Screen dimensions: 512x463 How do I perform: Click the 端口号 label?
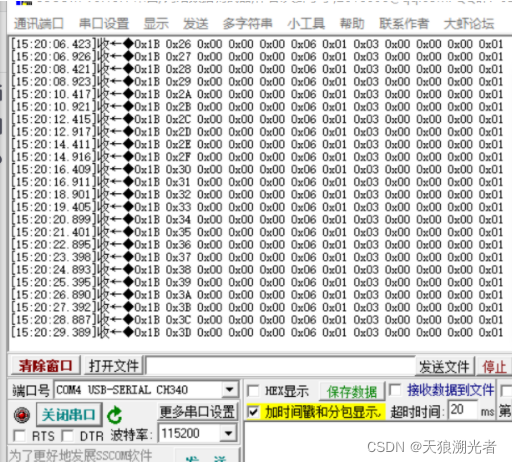pyautogui.click(x=31, y=390)
